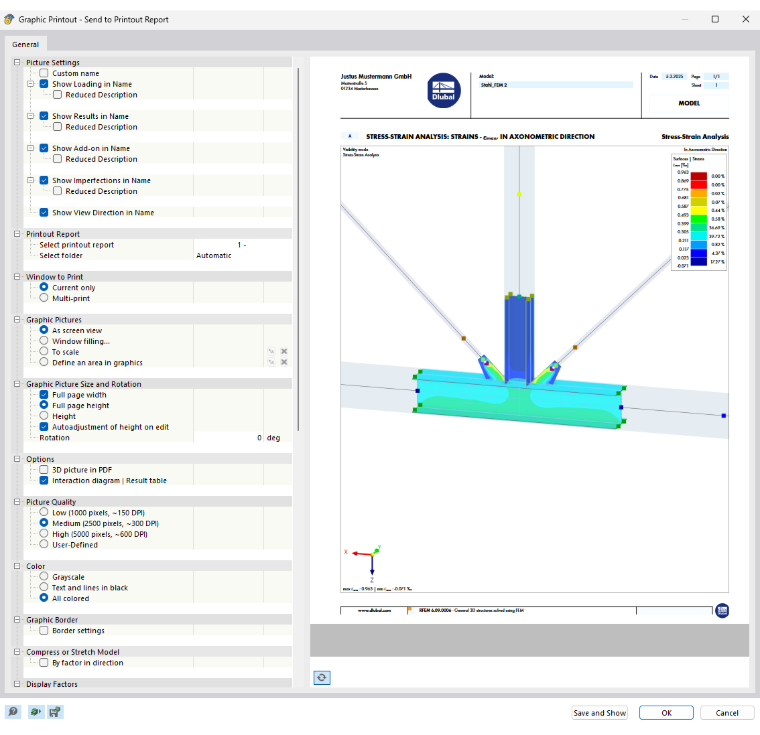Screen dimensions: 760x735
Task: Toggle Interaction diagram | Result table checkbox
Action: [44, 480]
